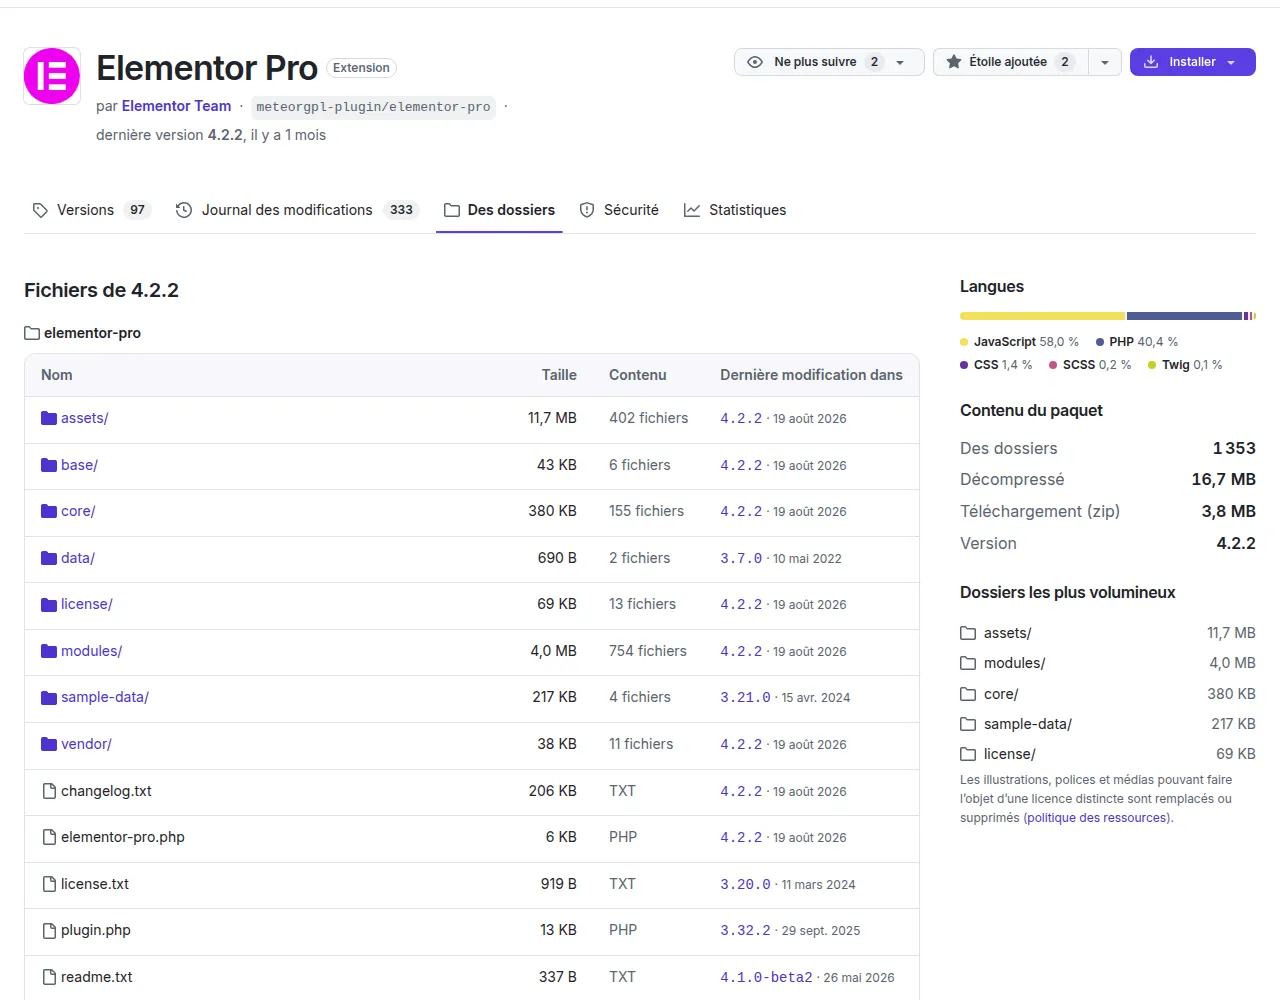The width and height of the screenshot is (1280, 1000).
Task: Open the watch options dropdown arrow
Action: [900, 62]
